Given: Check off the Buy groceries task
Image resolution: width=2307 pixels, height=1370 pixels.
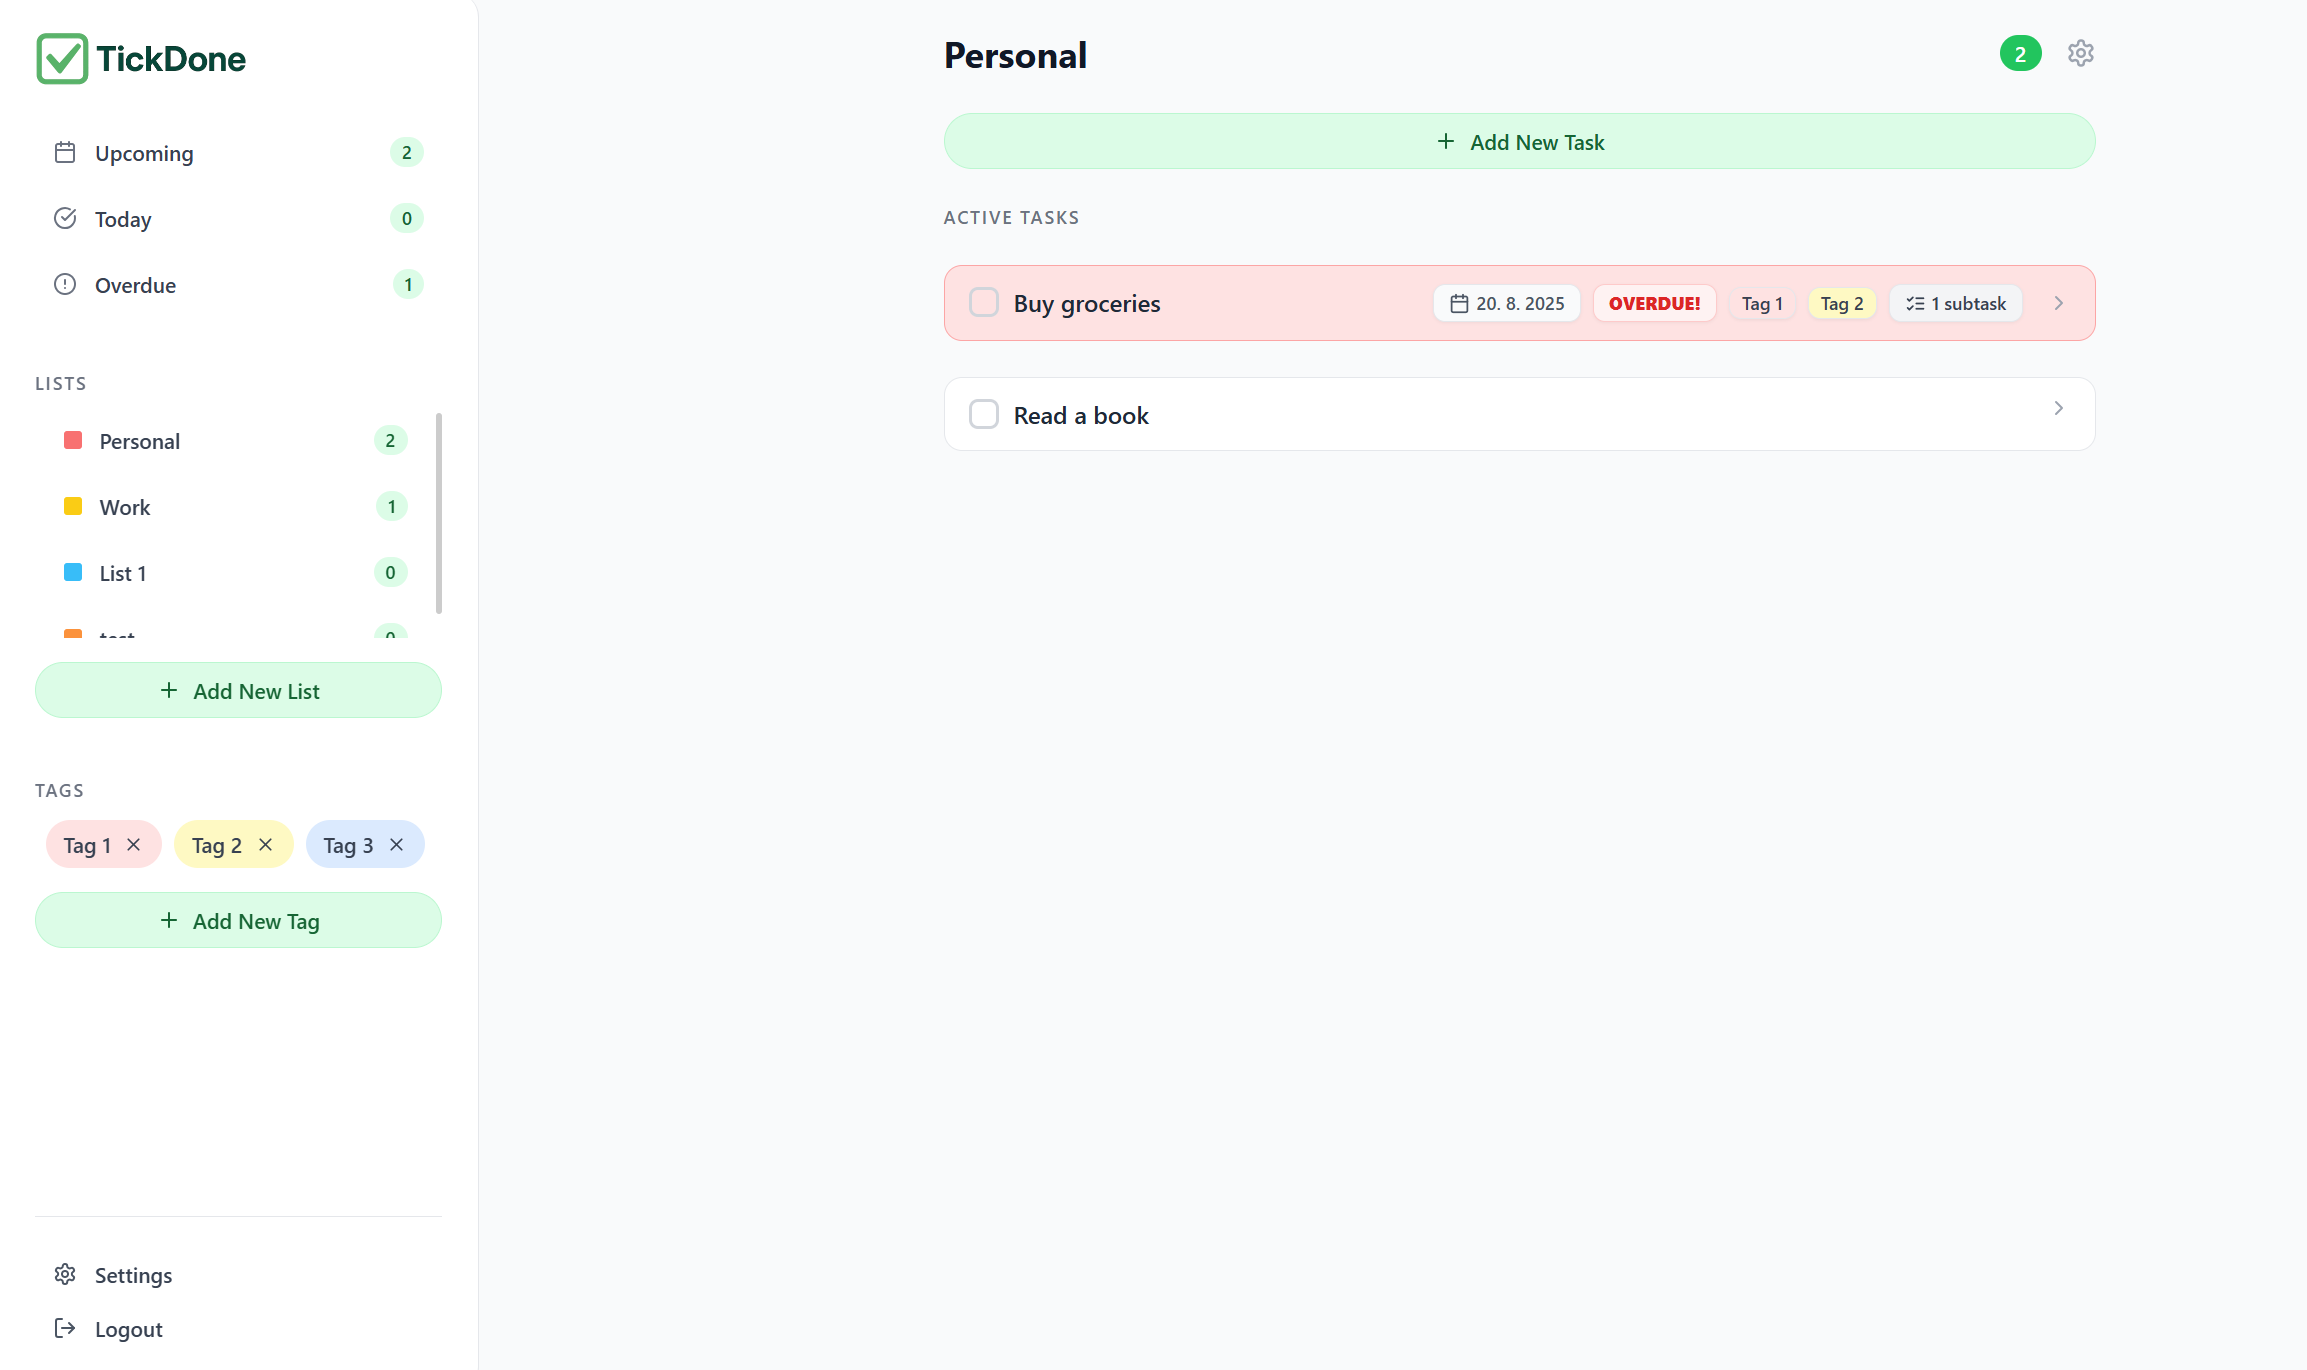Looking at the screenshot, I should [x=983, y=302].
